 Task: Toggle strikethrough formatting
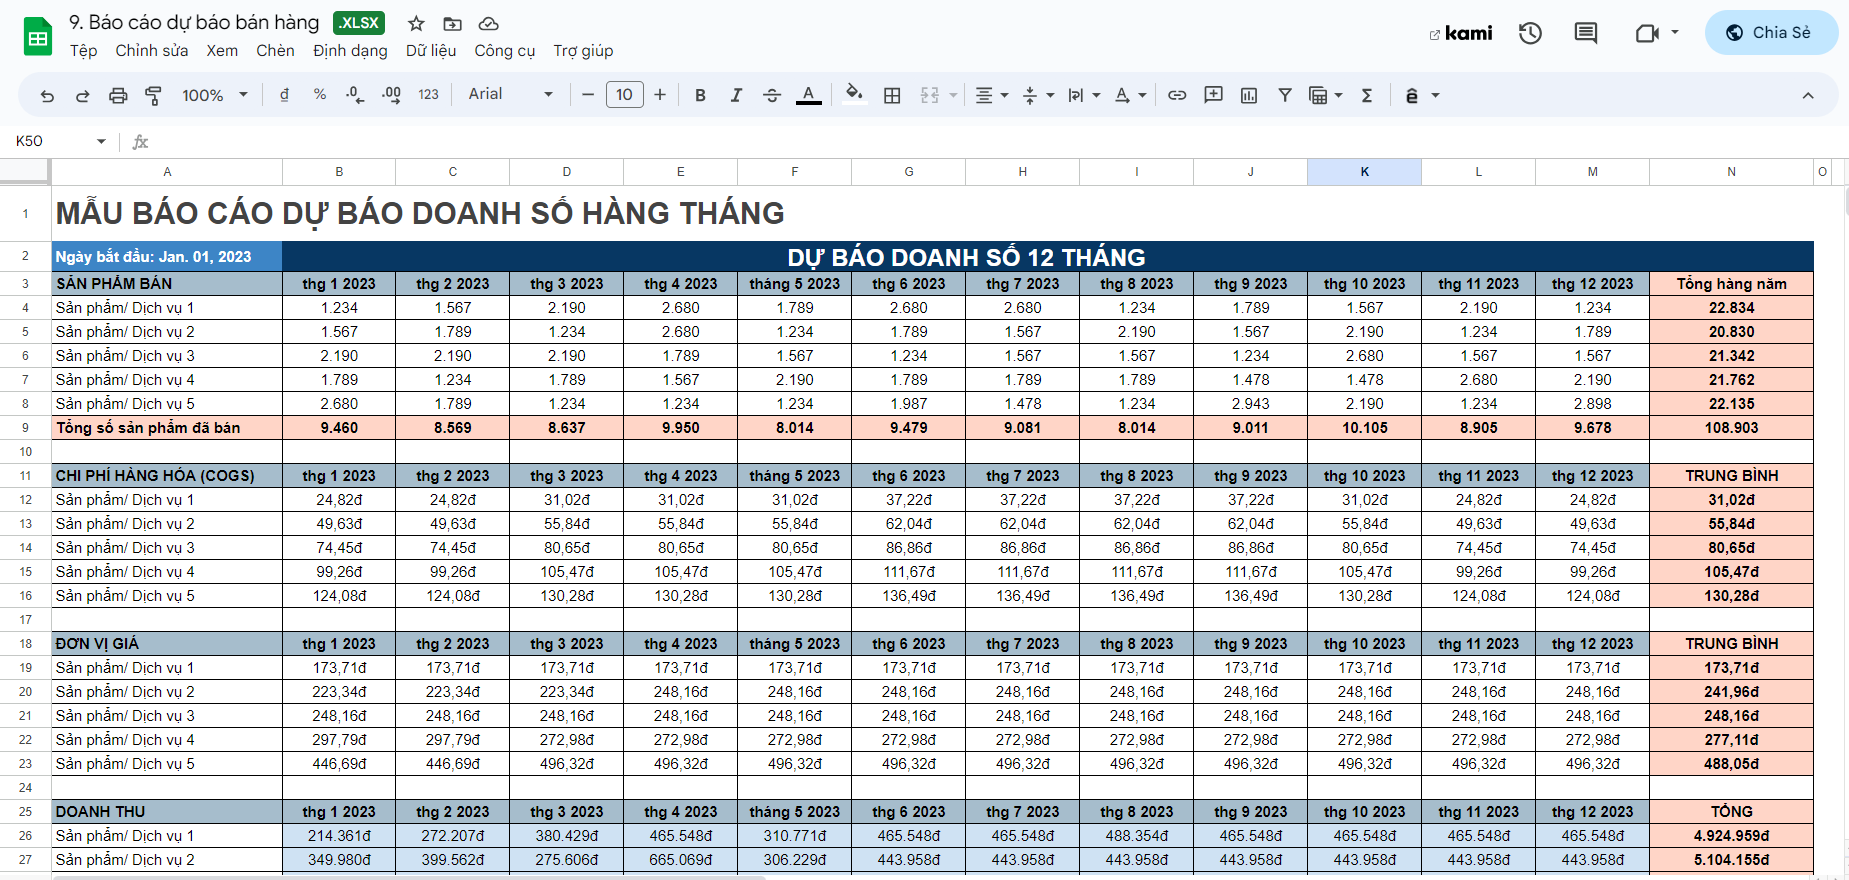[x=772, y=95]
